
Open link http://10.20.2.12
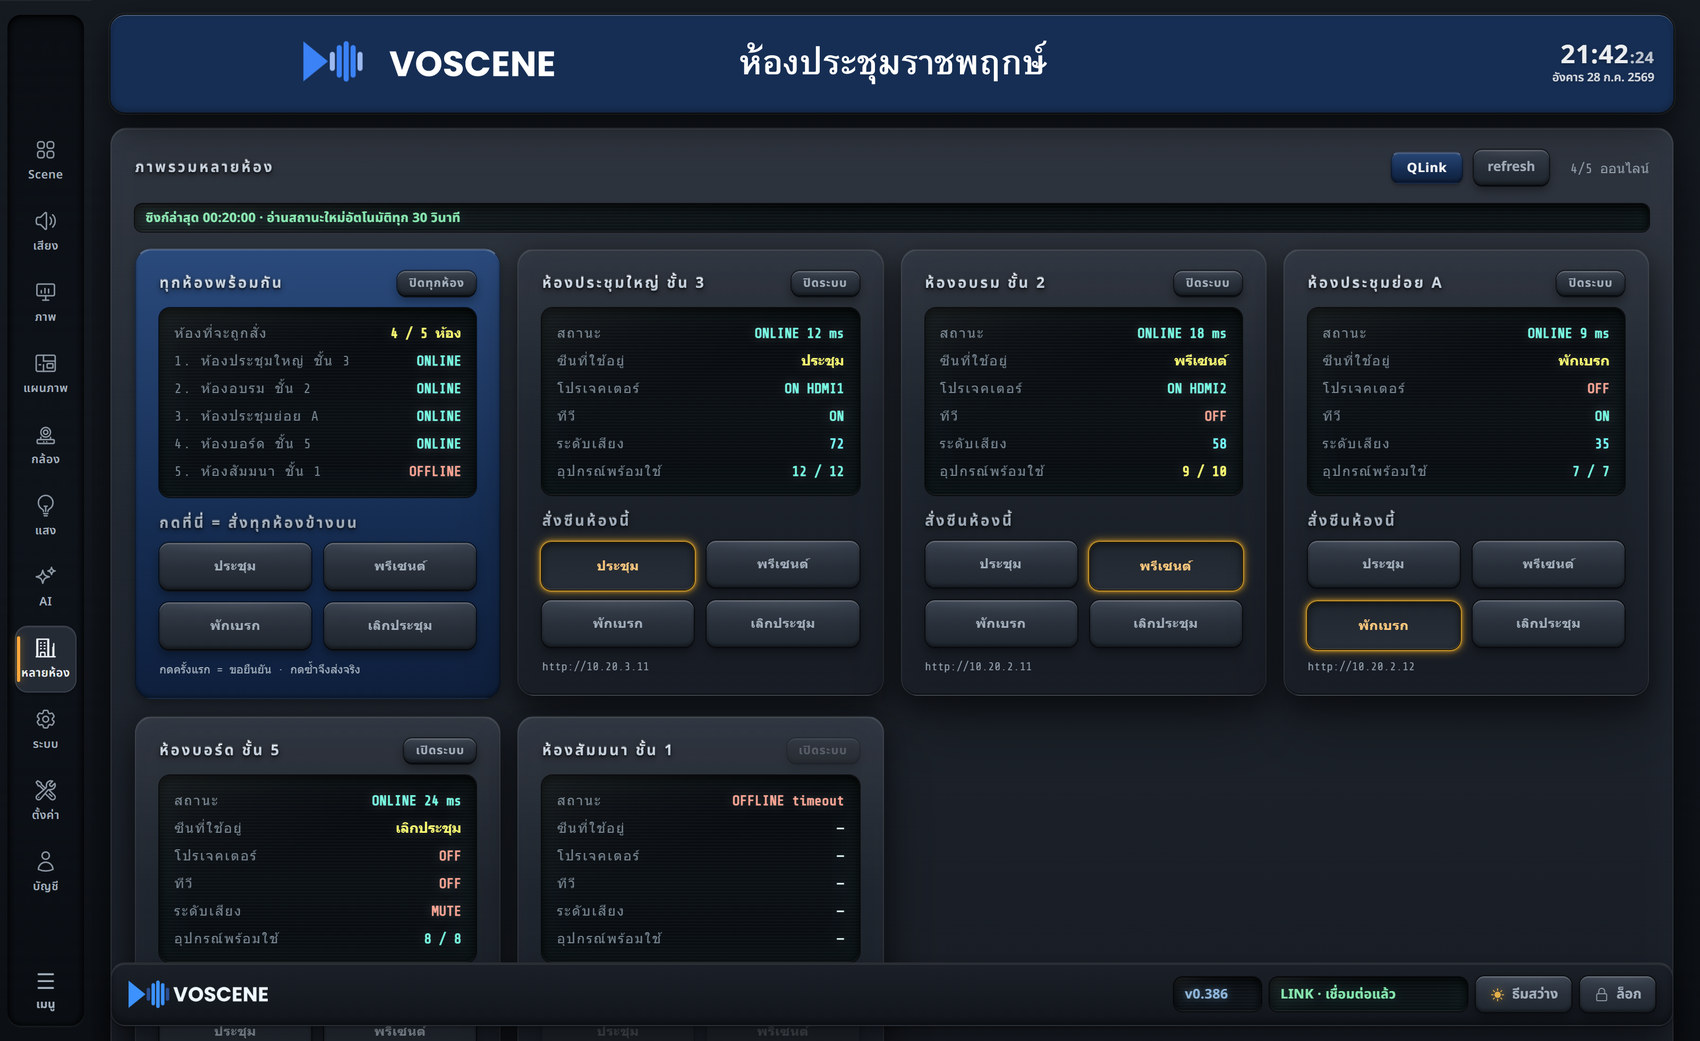[x=1362, y=667]
